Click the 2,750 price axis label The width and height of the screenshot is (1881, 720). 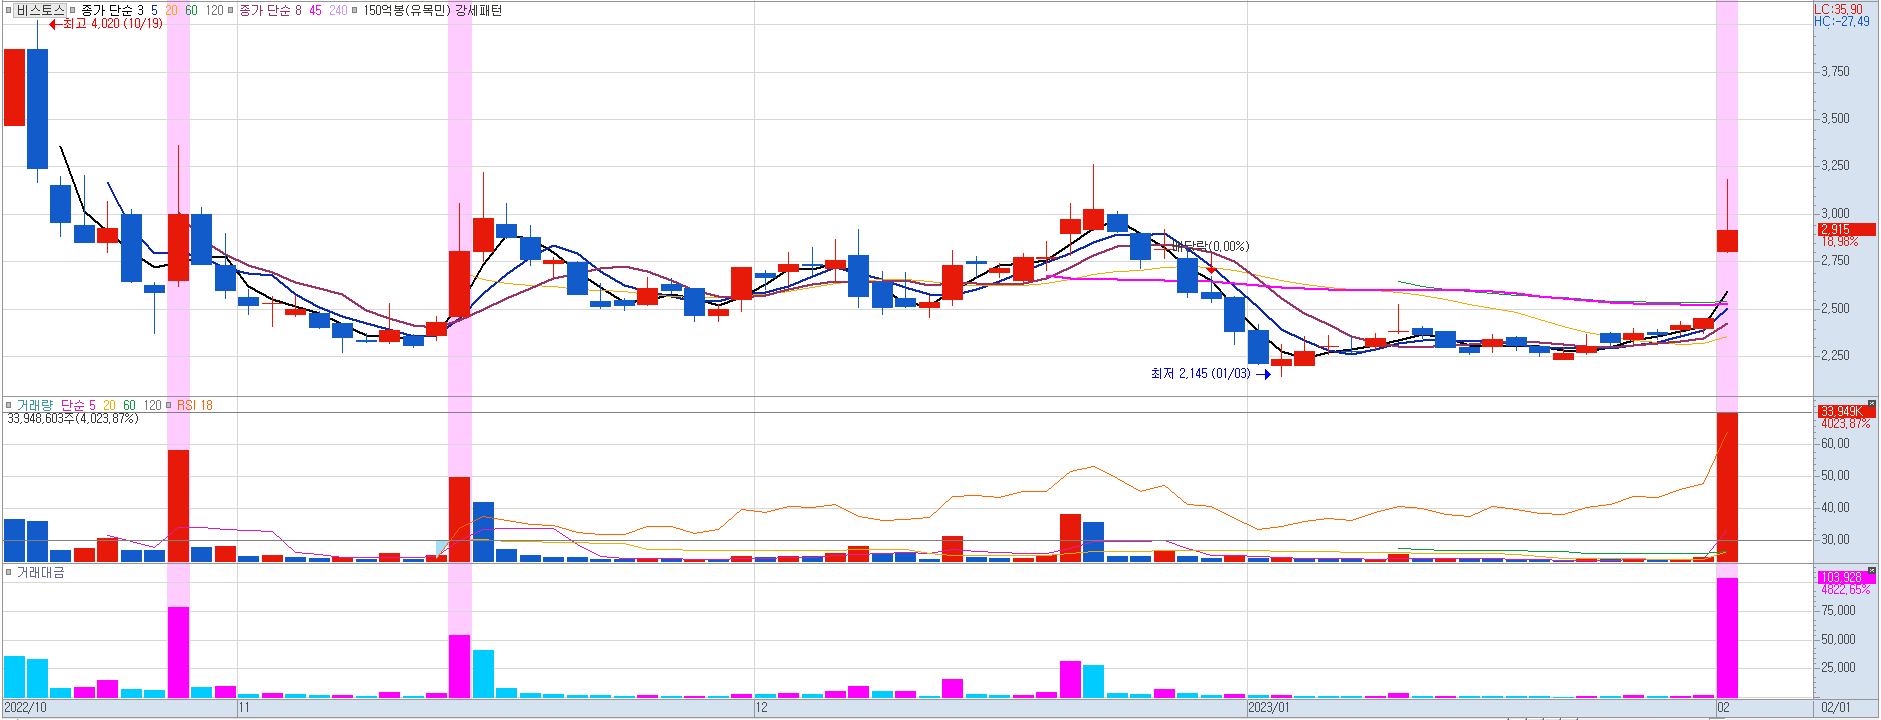tap(1835, 260)
